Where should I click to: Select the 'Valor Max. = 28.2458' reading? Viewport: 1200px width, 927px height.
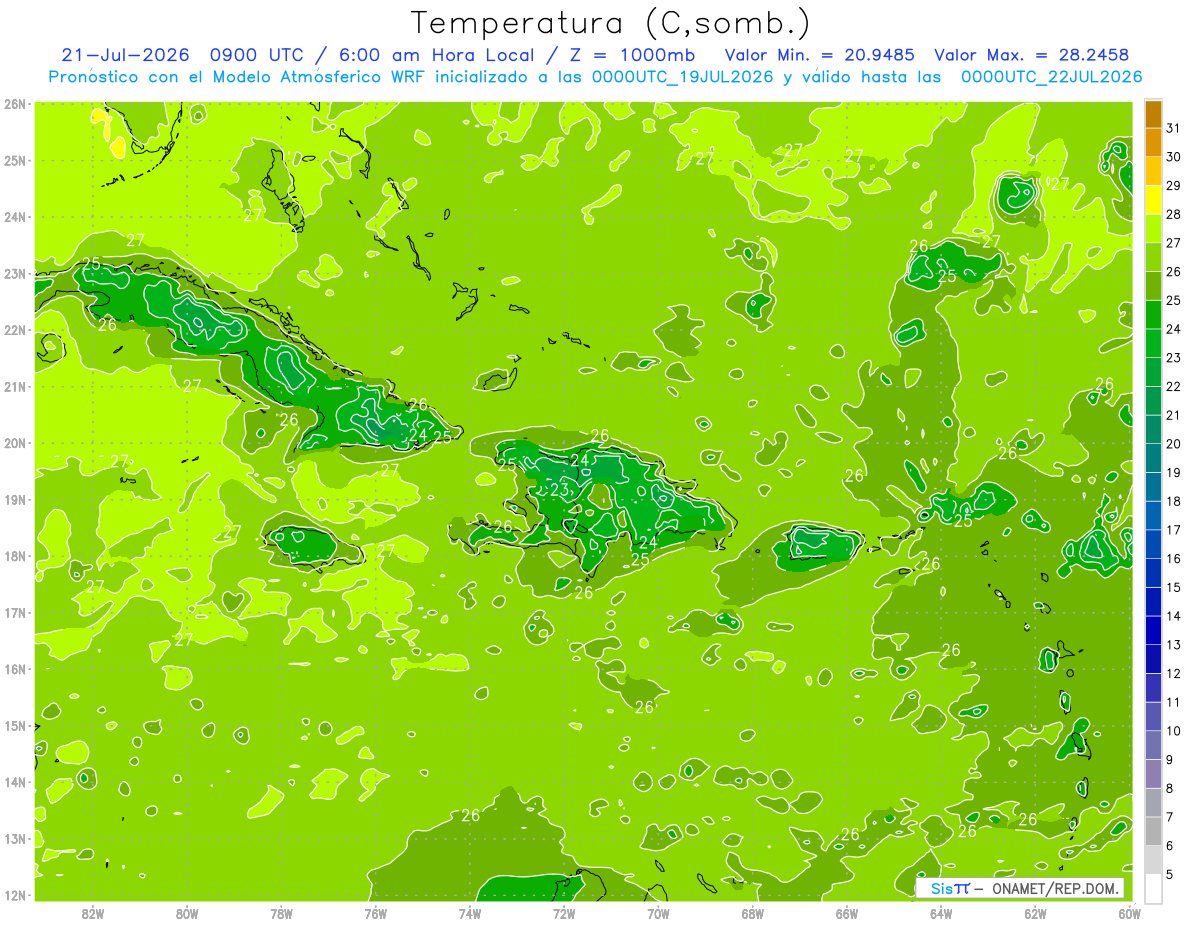tap(1031, 55)
